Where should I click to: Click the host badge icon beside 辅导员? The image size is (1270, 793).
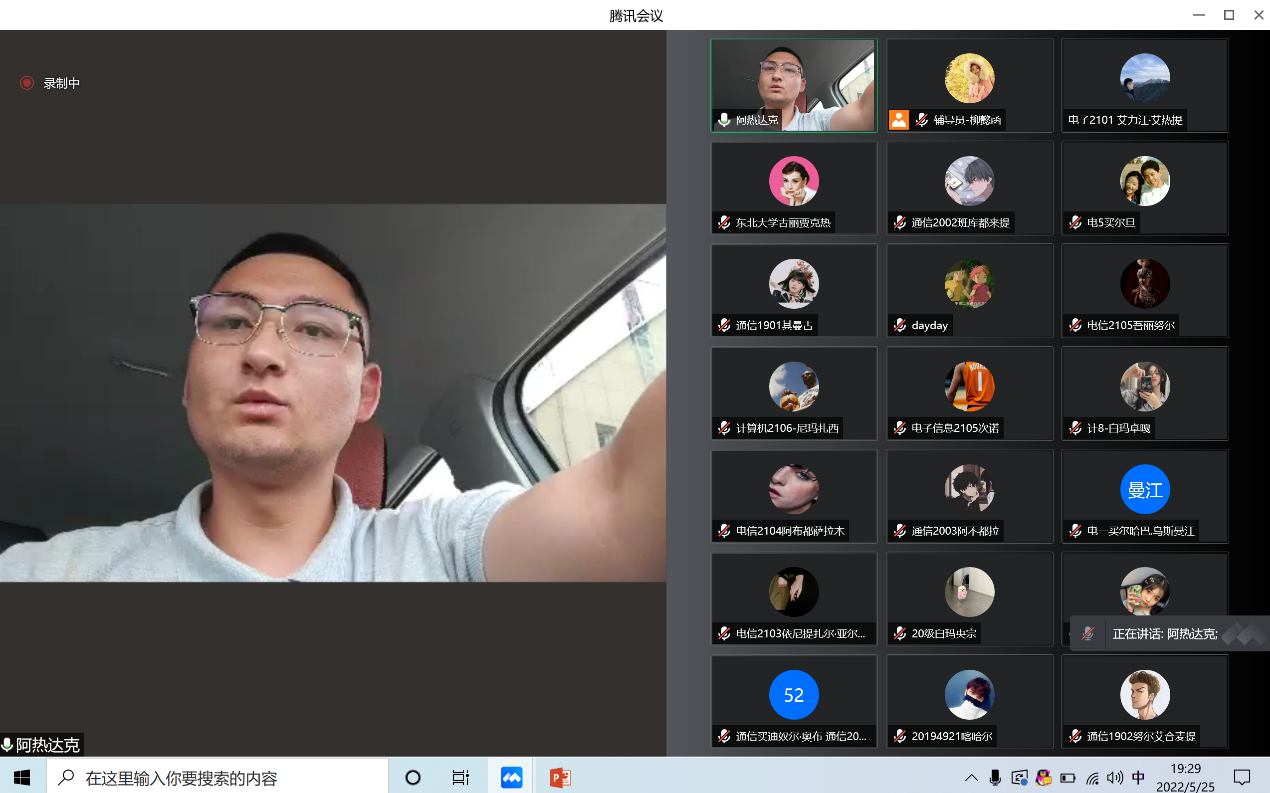click(x=899, y=120)
